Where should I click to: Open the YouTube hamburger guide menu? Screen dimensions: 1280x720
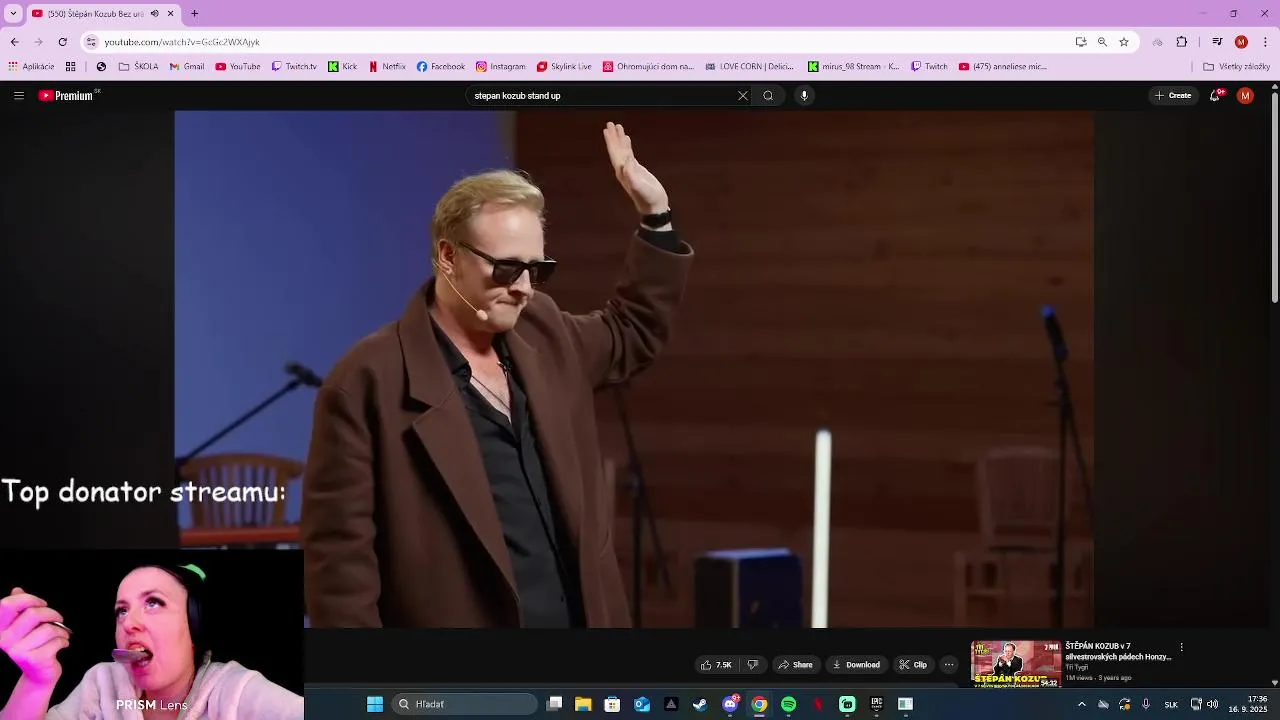(x=19, y=96)
